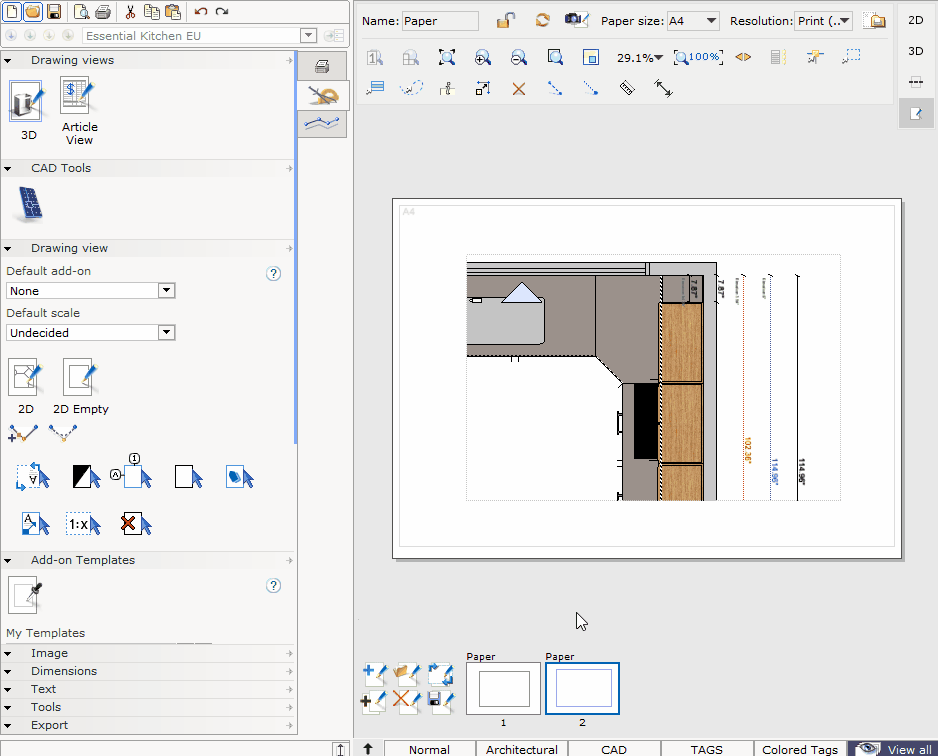Click the refresh paper icon

click(x=543, y=20)
